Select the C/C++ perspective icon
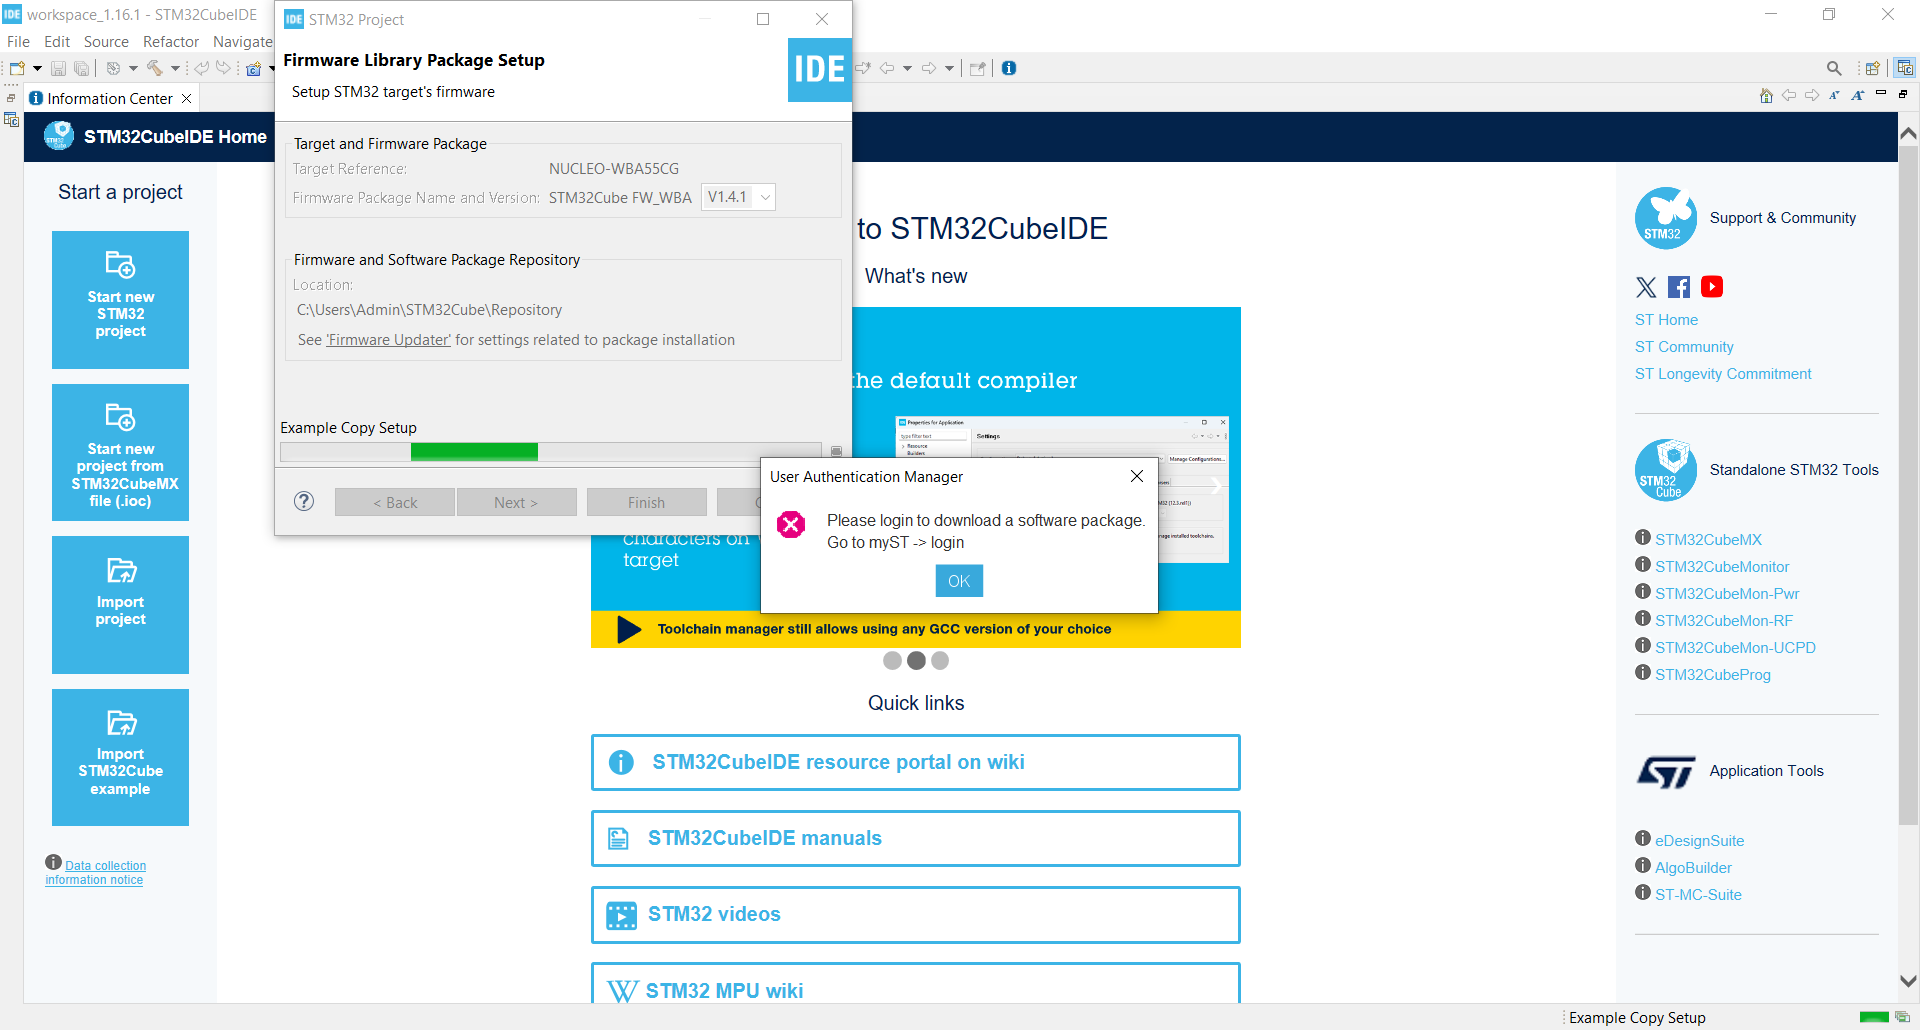Viewport: 1920px width, 1030px height. point(1905,67)
